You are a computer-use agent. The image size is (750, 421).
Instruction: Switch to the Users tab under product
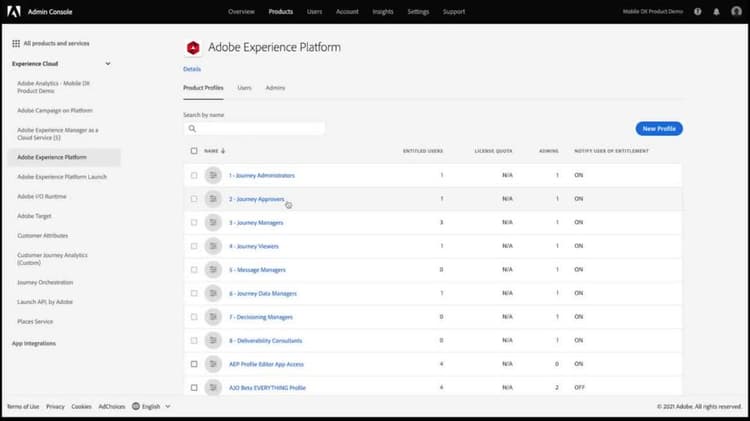pos(244,88)
